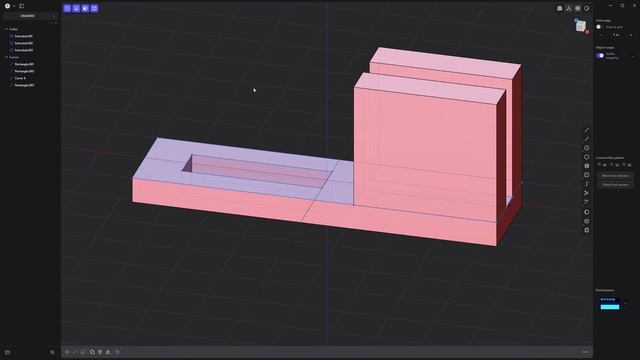
Task: Collapse the Curves tree group
Action: tap(7, 58)
